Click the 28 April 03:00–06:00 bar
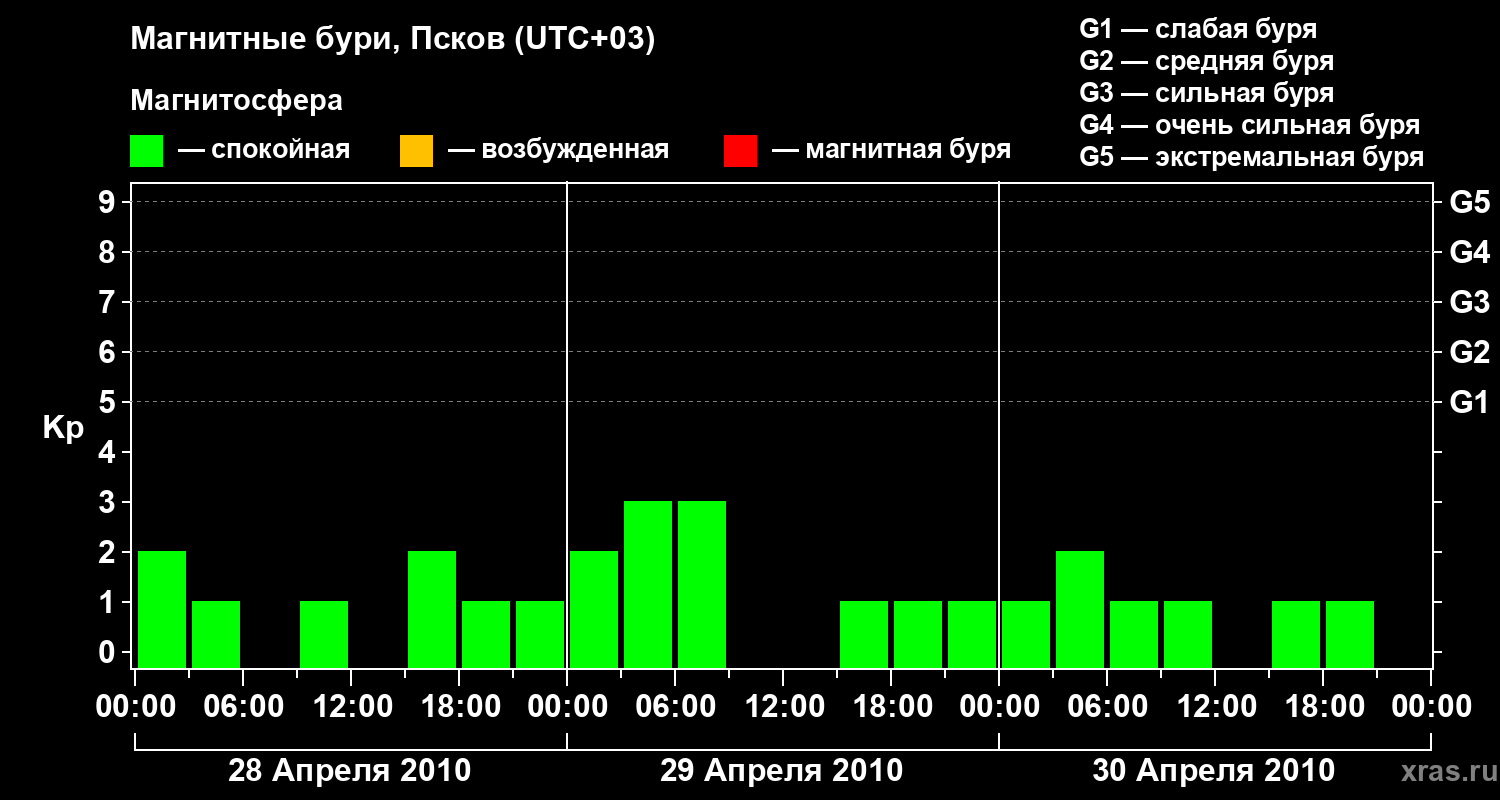Viewport: 1500px width, 800px height. click(x=216, y=634)
